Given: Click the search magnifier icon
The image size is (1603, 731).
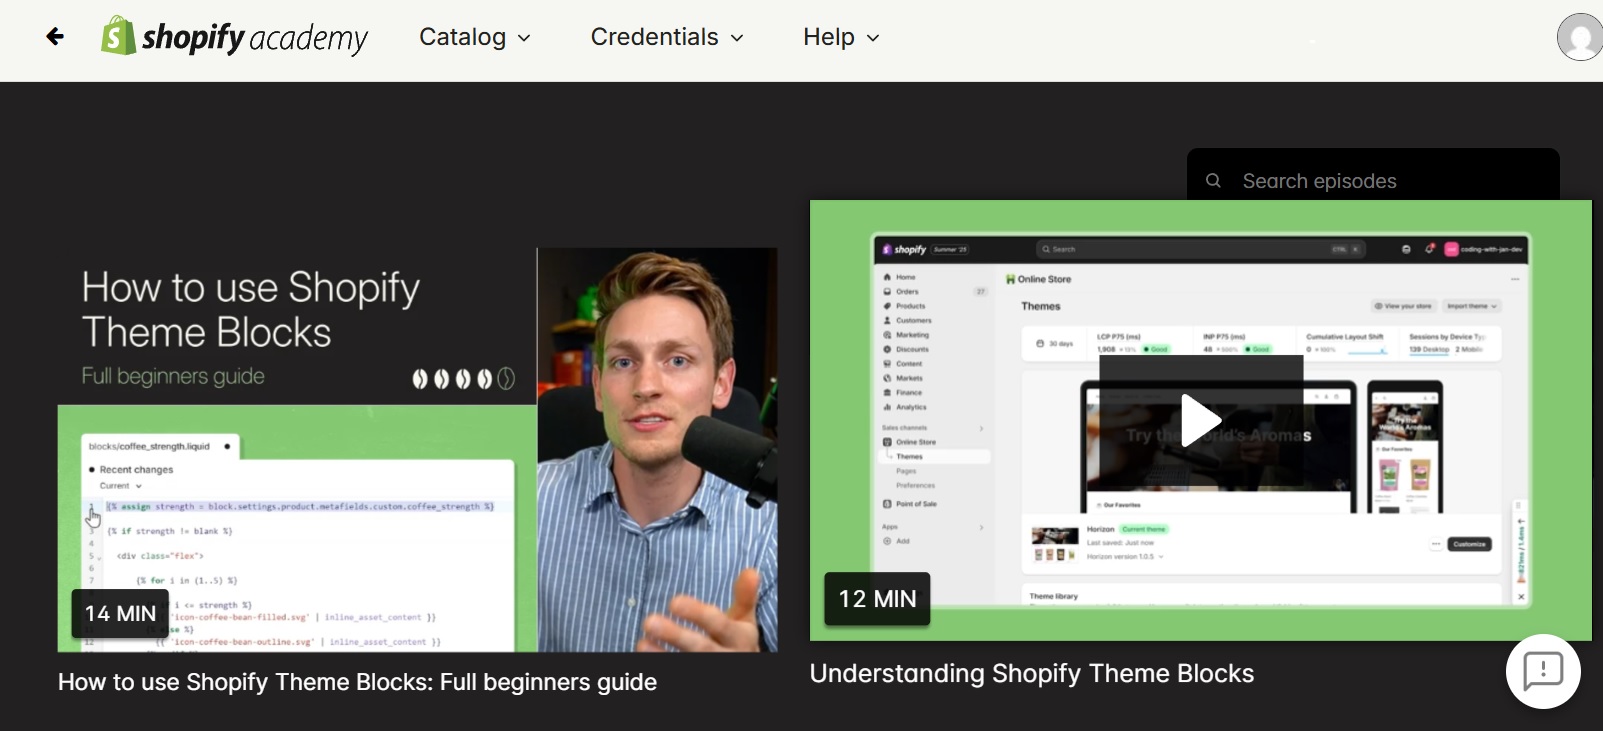Looking at the screenshot, I should (x=1213, y=181).
